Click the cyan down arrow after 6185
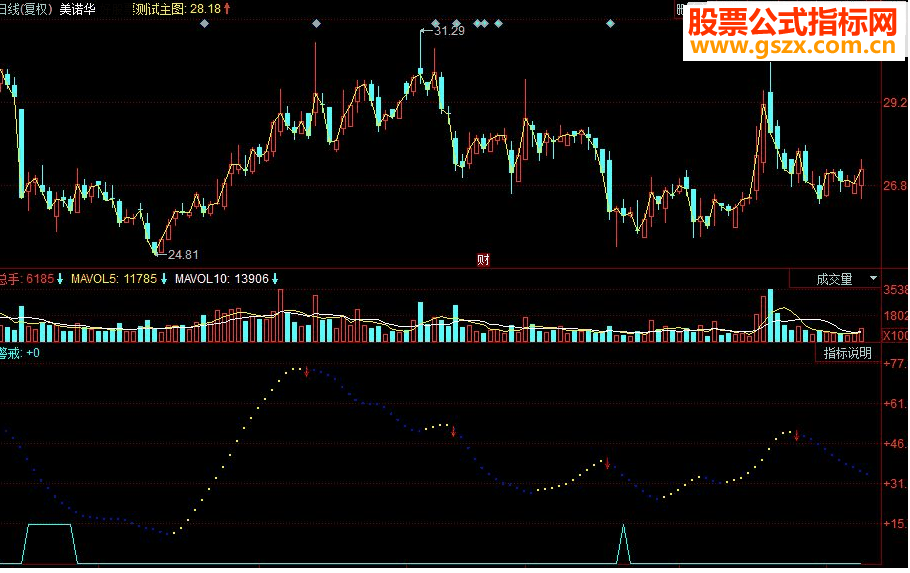This screenshot has width=910, height=573. point(60,279)
